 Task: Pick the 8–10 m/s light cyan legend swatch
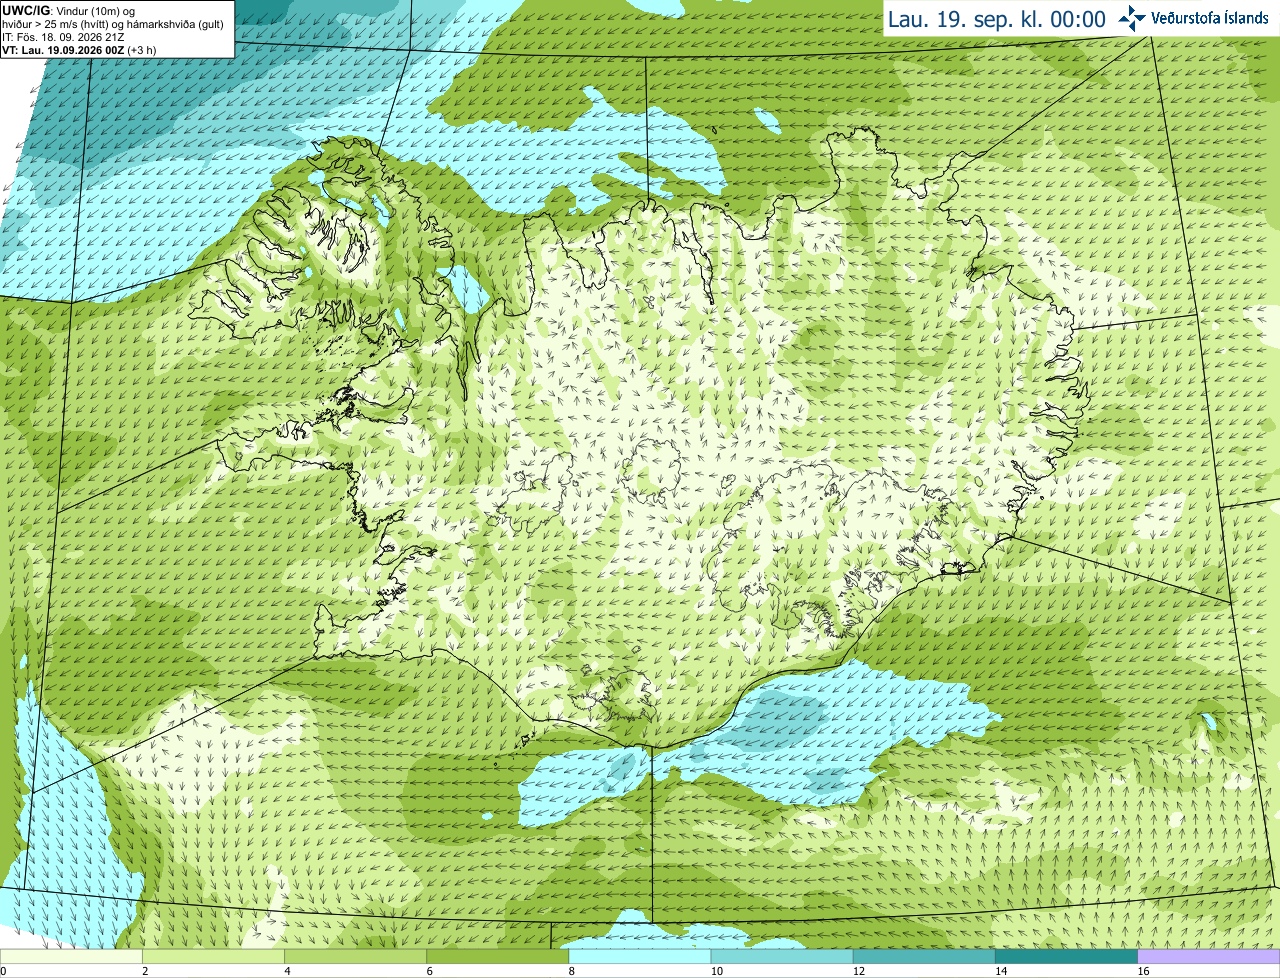(x=640, y=957)
